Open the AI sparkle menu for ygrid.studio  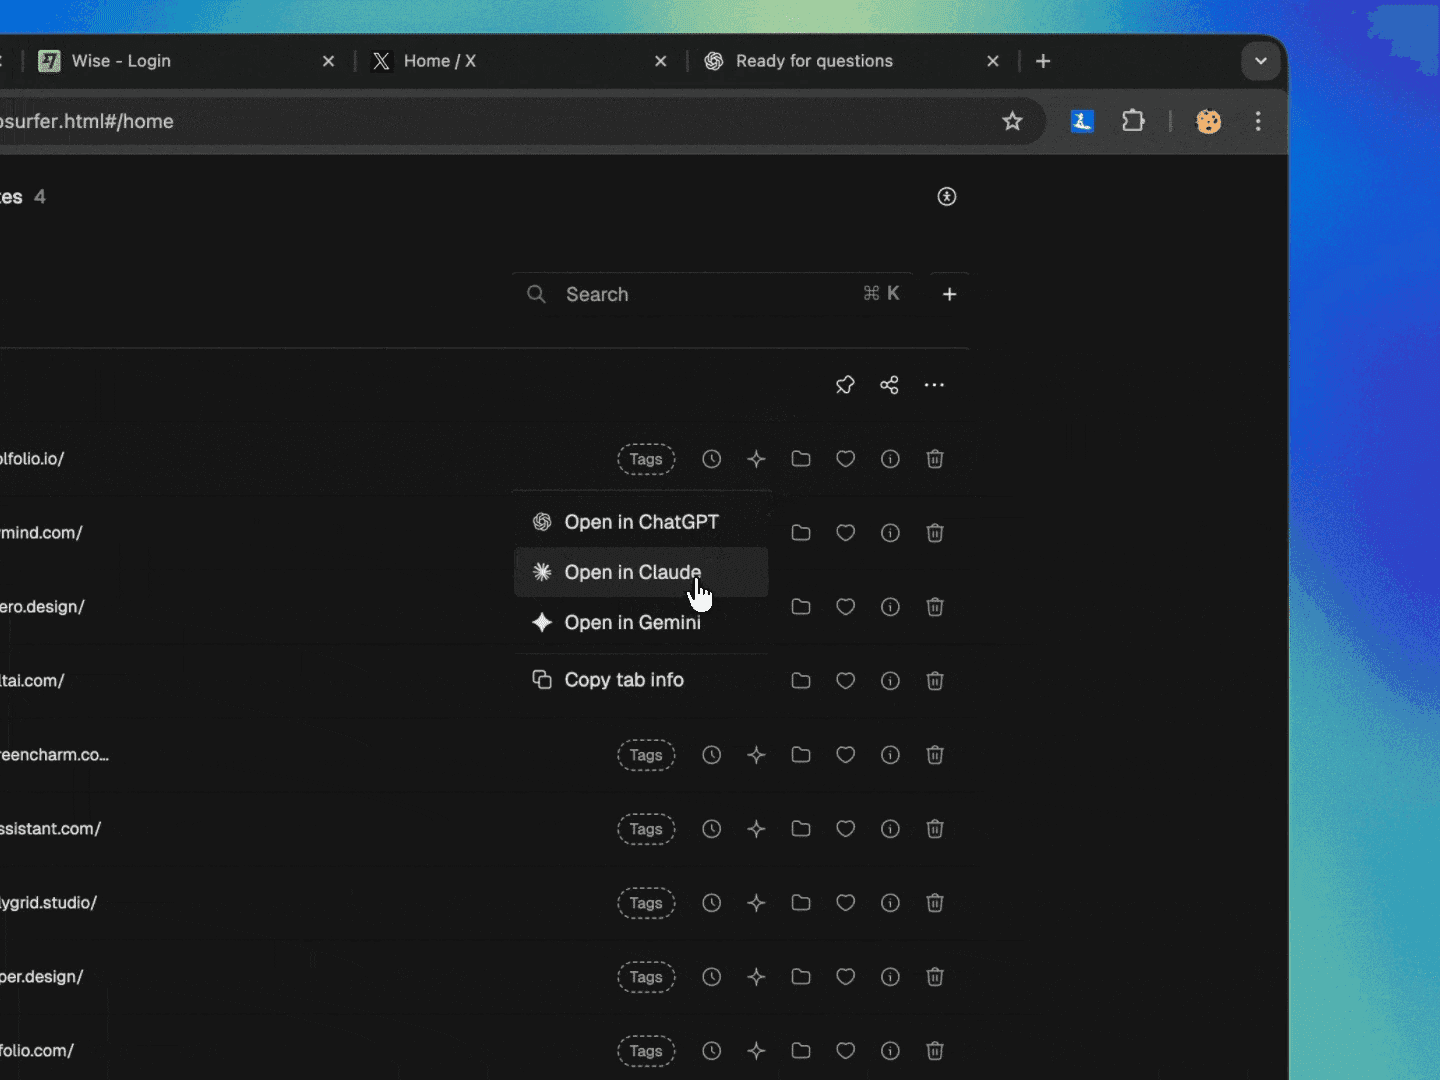point(756,903)
